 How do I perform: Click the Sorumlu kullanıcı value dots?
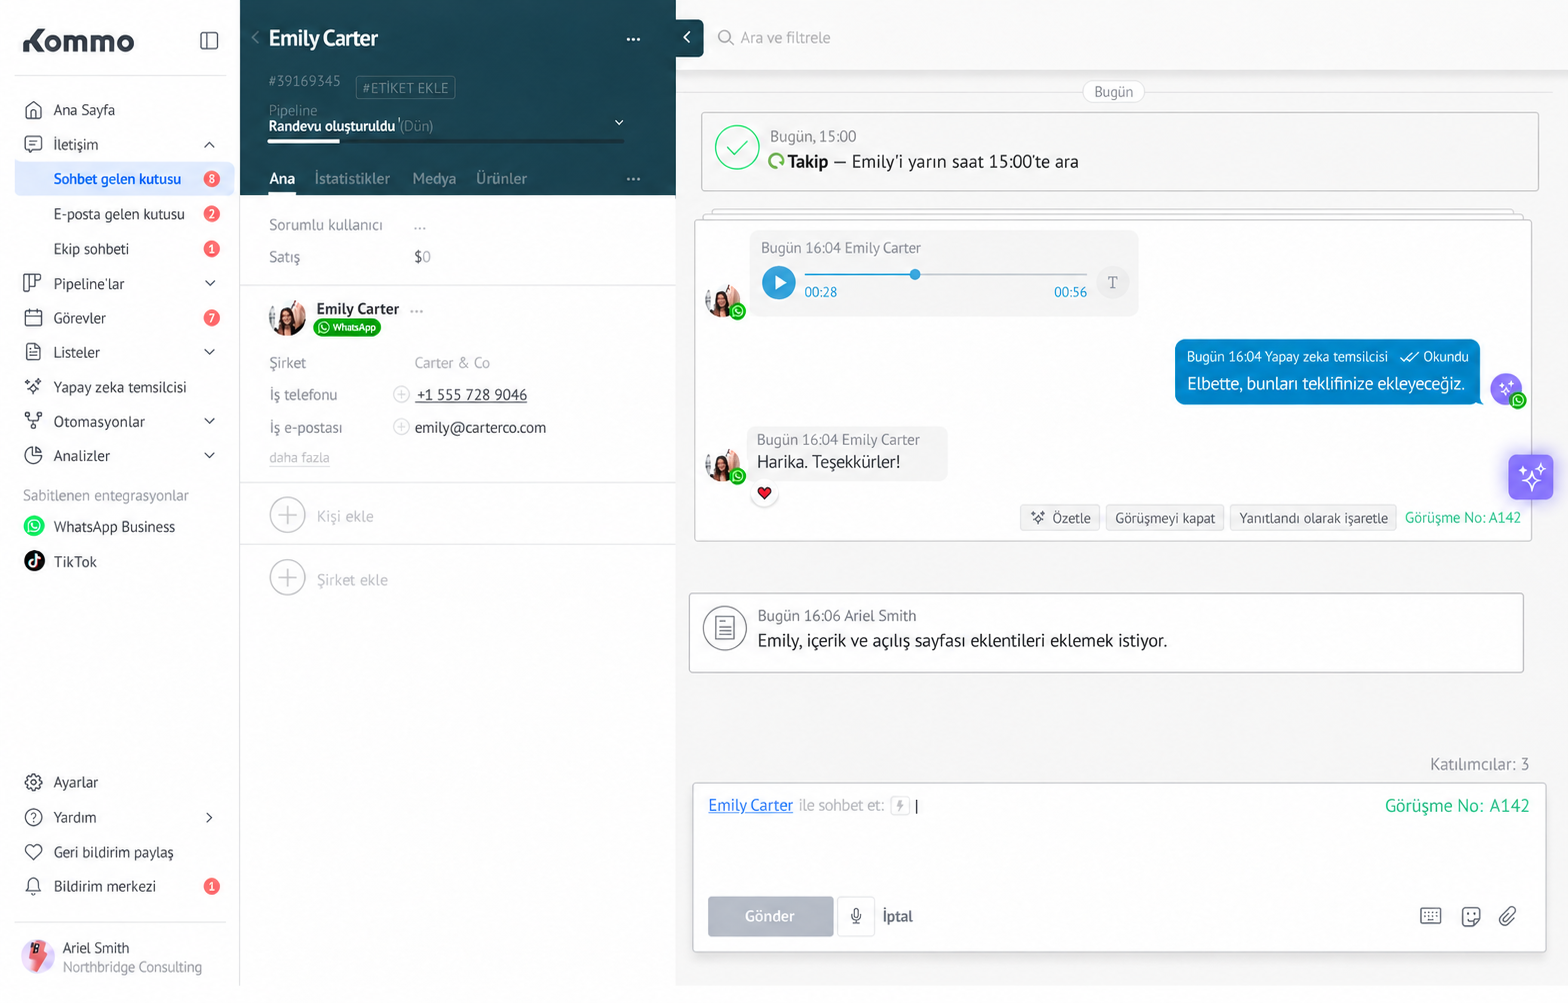point(420,226)
